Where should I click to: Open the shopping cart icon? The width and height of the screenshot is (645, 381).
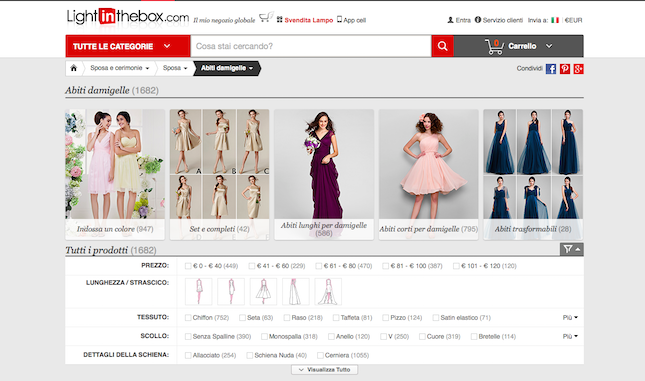pos(494,46)
